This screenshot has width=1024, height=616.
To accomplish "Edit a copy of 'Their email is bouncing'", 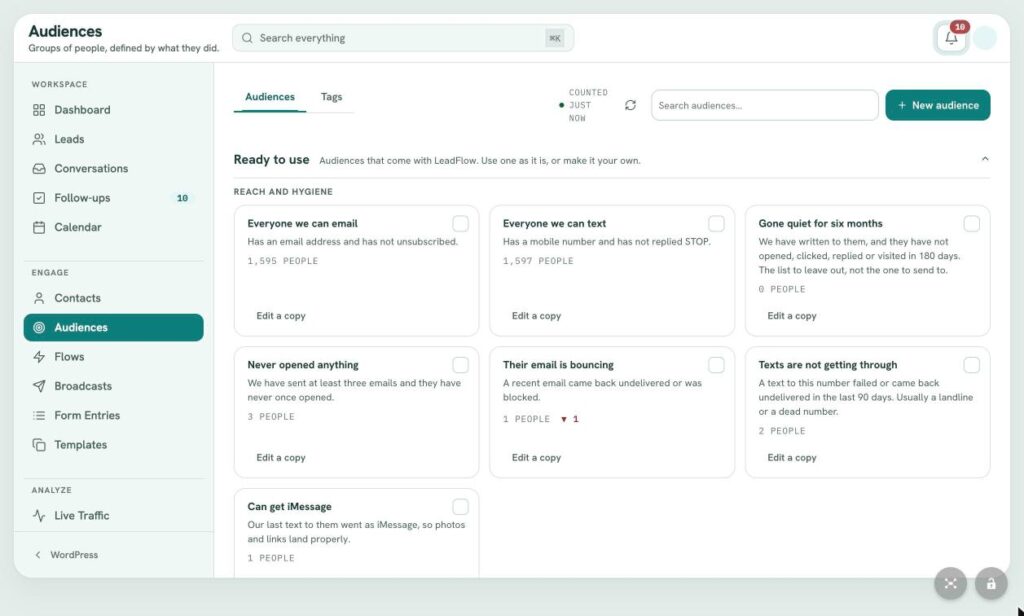I will pyautogui.click(x=536, y=457).
